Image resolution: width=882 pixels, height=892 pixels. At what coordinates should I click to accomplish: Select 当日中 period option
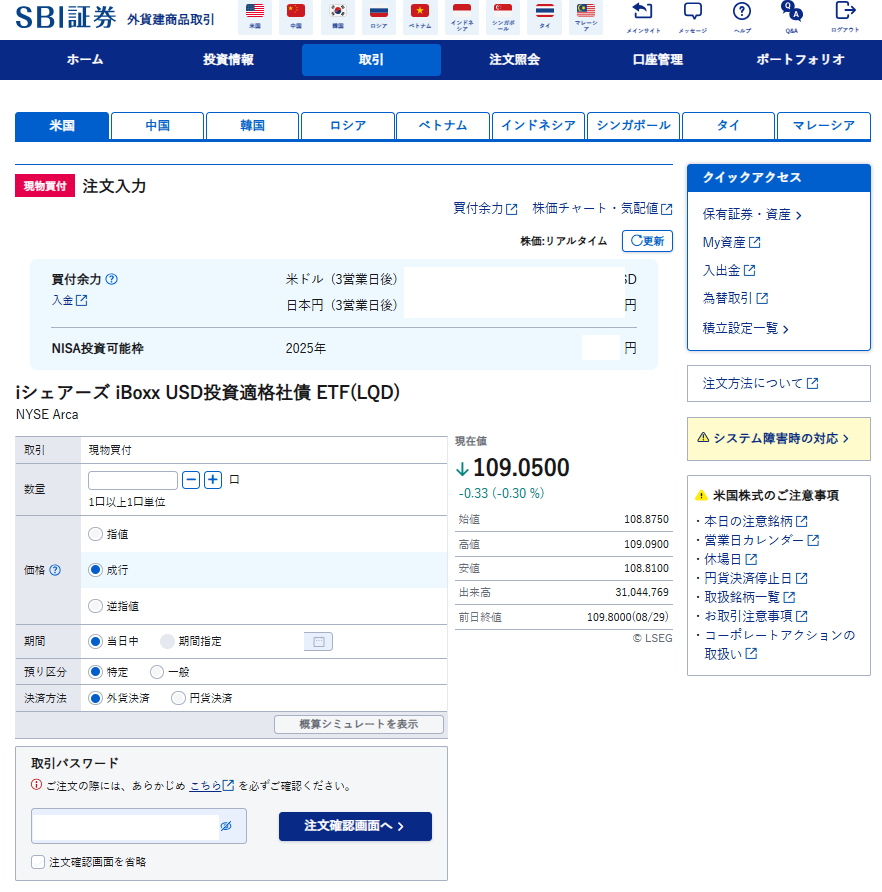point(96,642)
